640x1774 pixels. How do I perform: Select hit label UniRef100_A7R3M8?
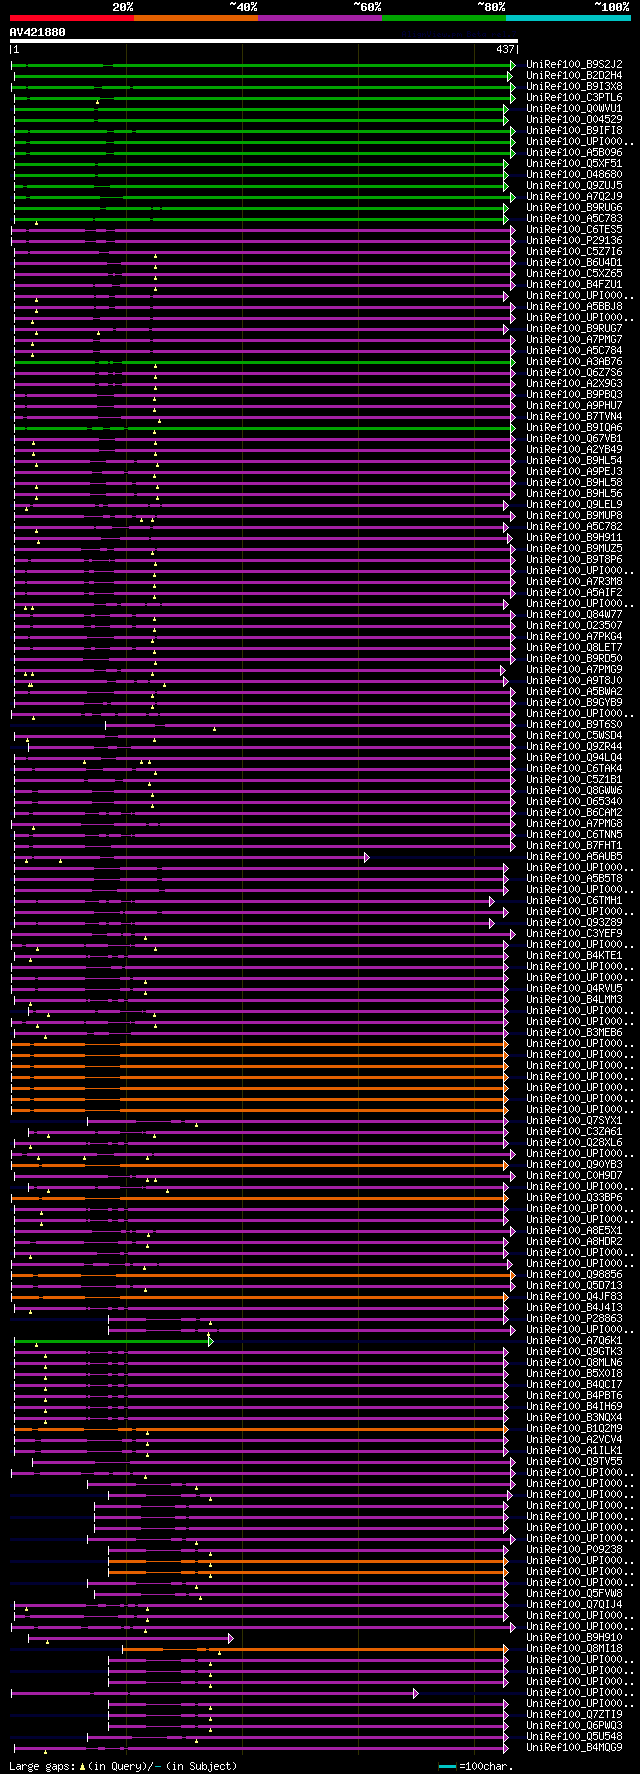pyautogui.click(x=574, y=581)
